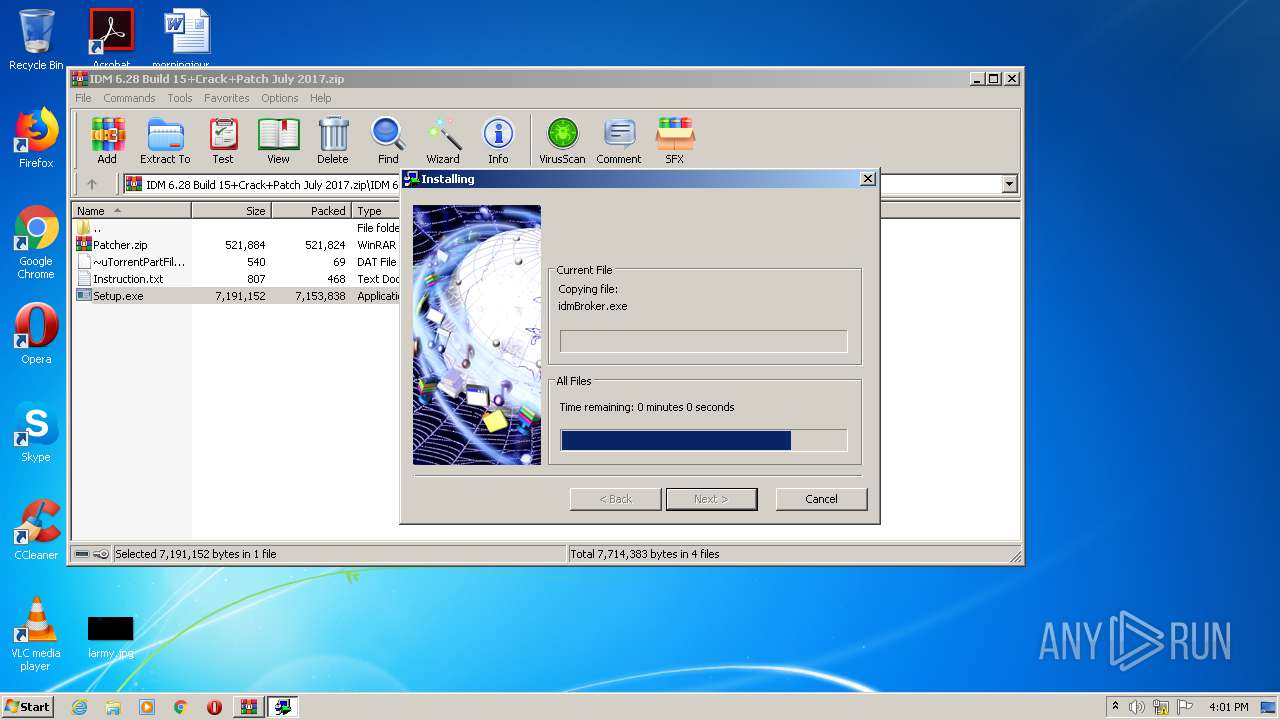Switch to WinRAR taskbar button
This screenshot has width=1280, height=720.
pos(249,707)
